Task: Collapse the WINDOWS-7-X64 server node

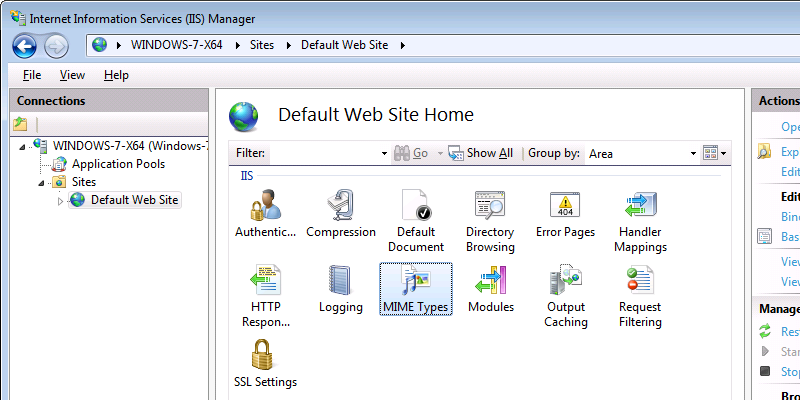Action: 22,147
